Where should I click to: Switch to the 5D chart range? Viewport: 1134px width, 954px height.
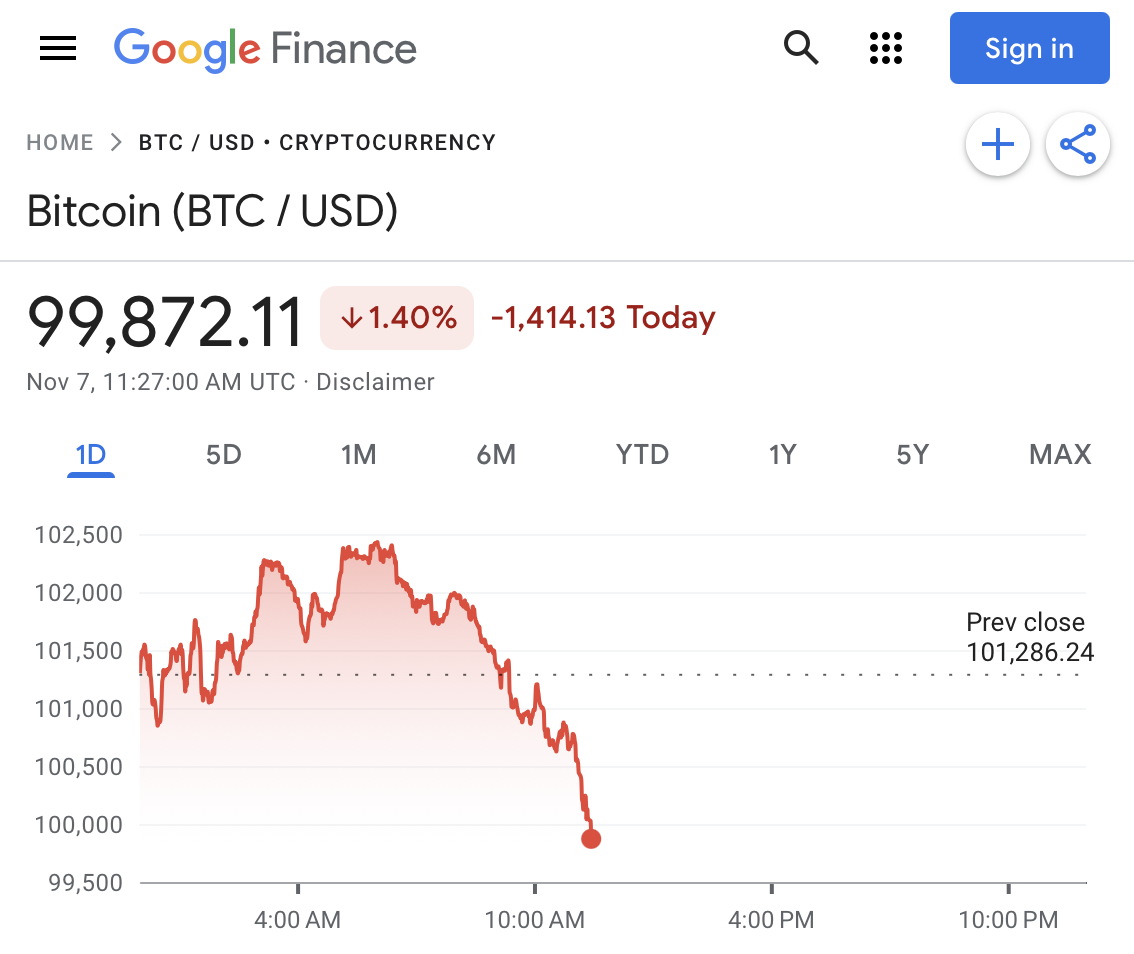(224, 456)
